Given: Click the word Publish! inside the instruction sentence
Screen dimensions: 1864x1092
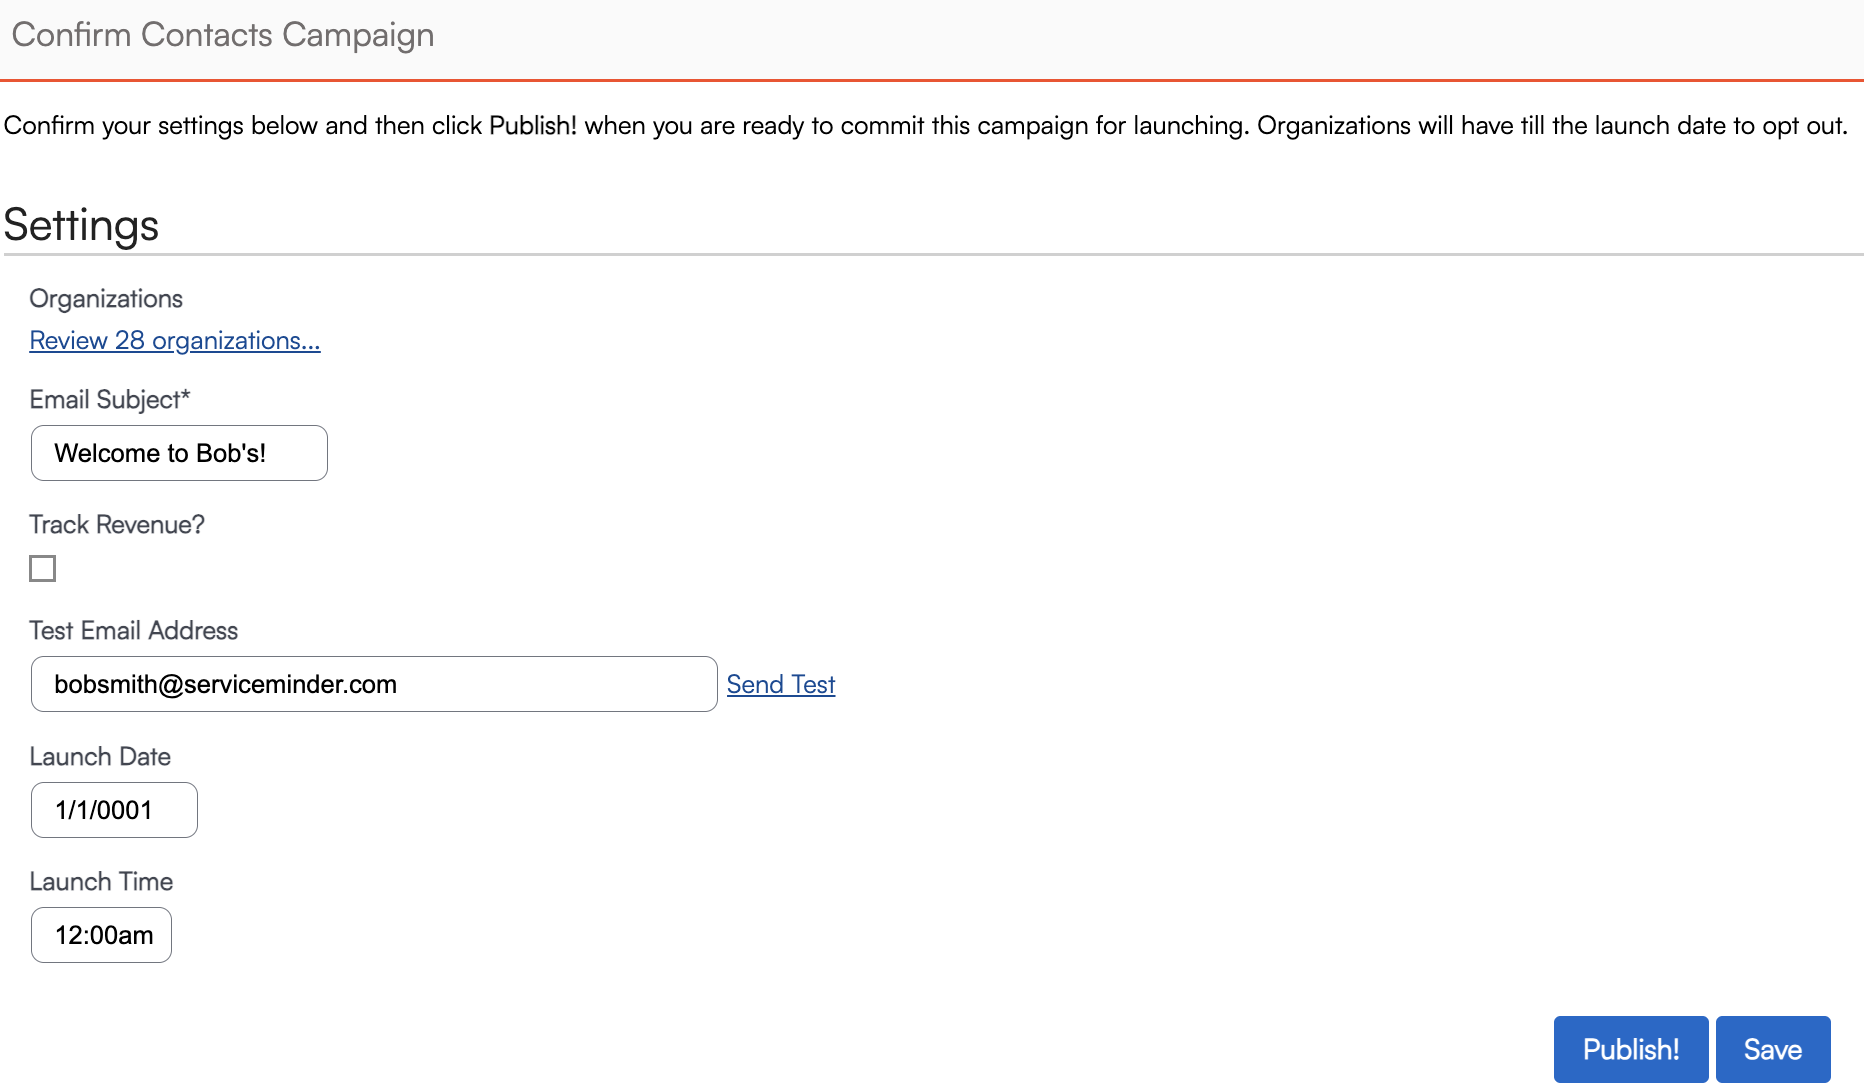Looking at the screenshot, I should click(533, 125).
